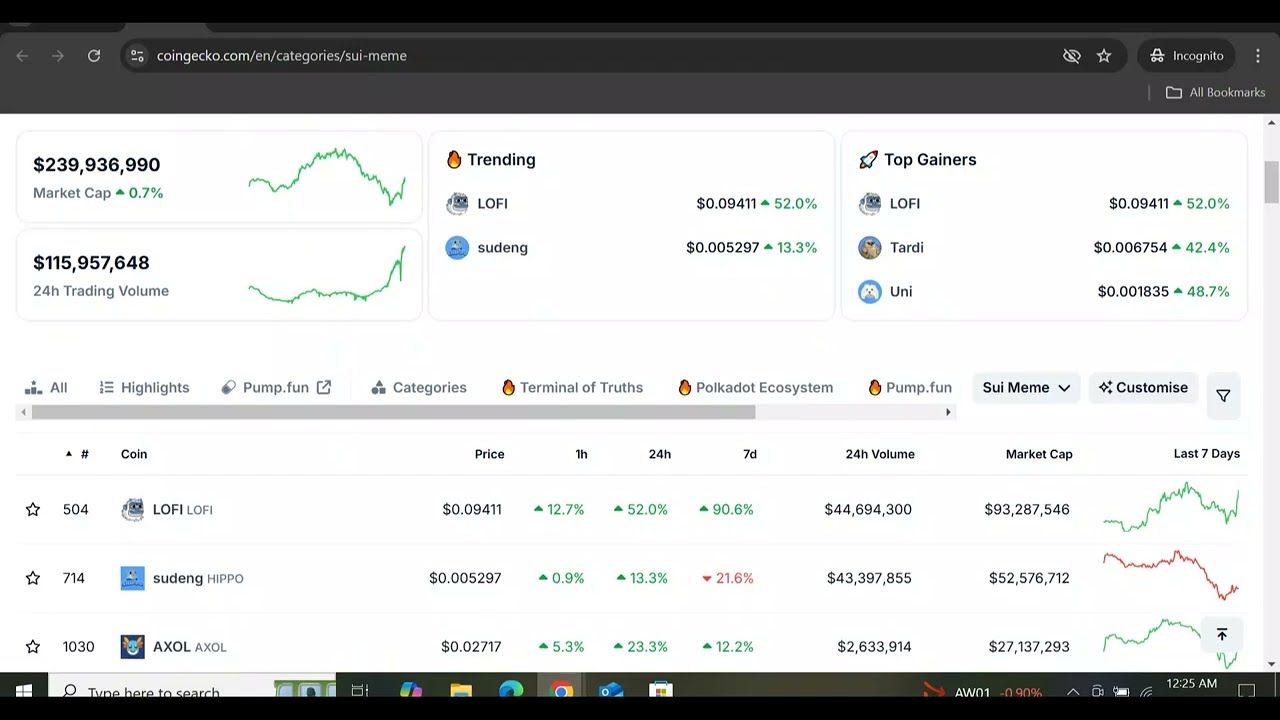Click the address bar URL

[x=282, y=56]
